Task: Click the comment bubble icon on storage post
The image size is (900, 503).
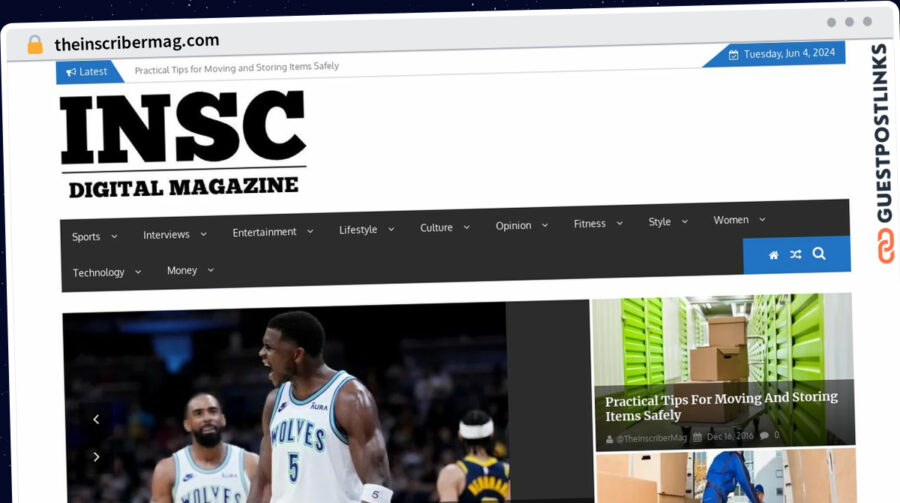Action: tap(764, 435)
